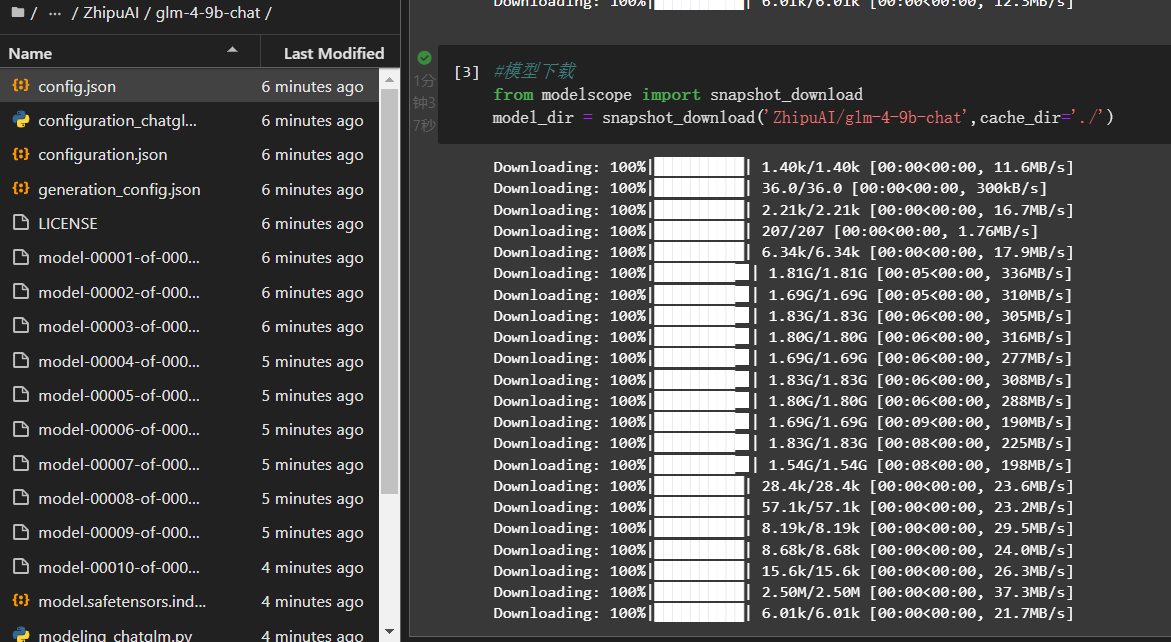This screenshot has height=642, width=1171.
Task: Click the root folder icon in breadcrumb
Action: point(18,13)
